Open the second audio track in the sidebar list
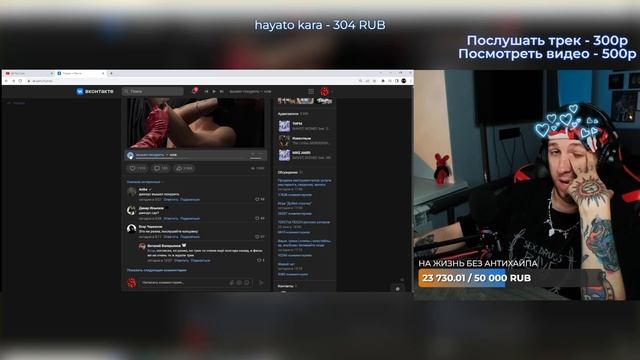 coord(305,140)
